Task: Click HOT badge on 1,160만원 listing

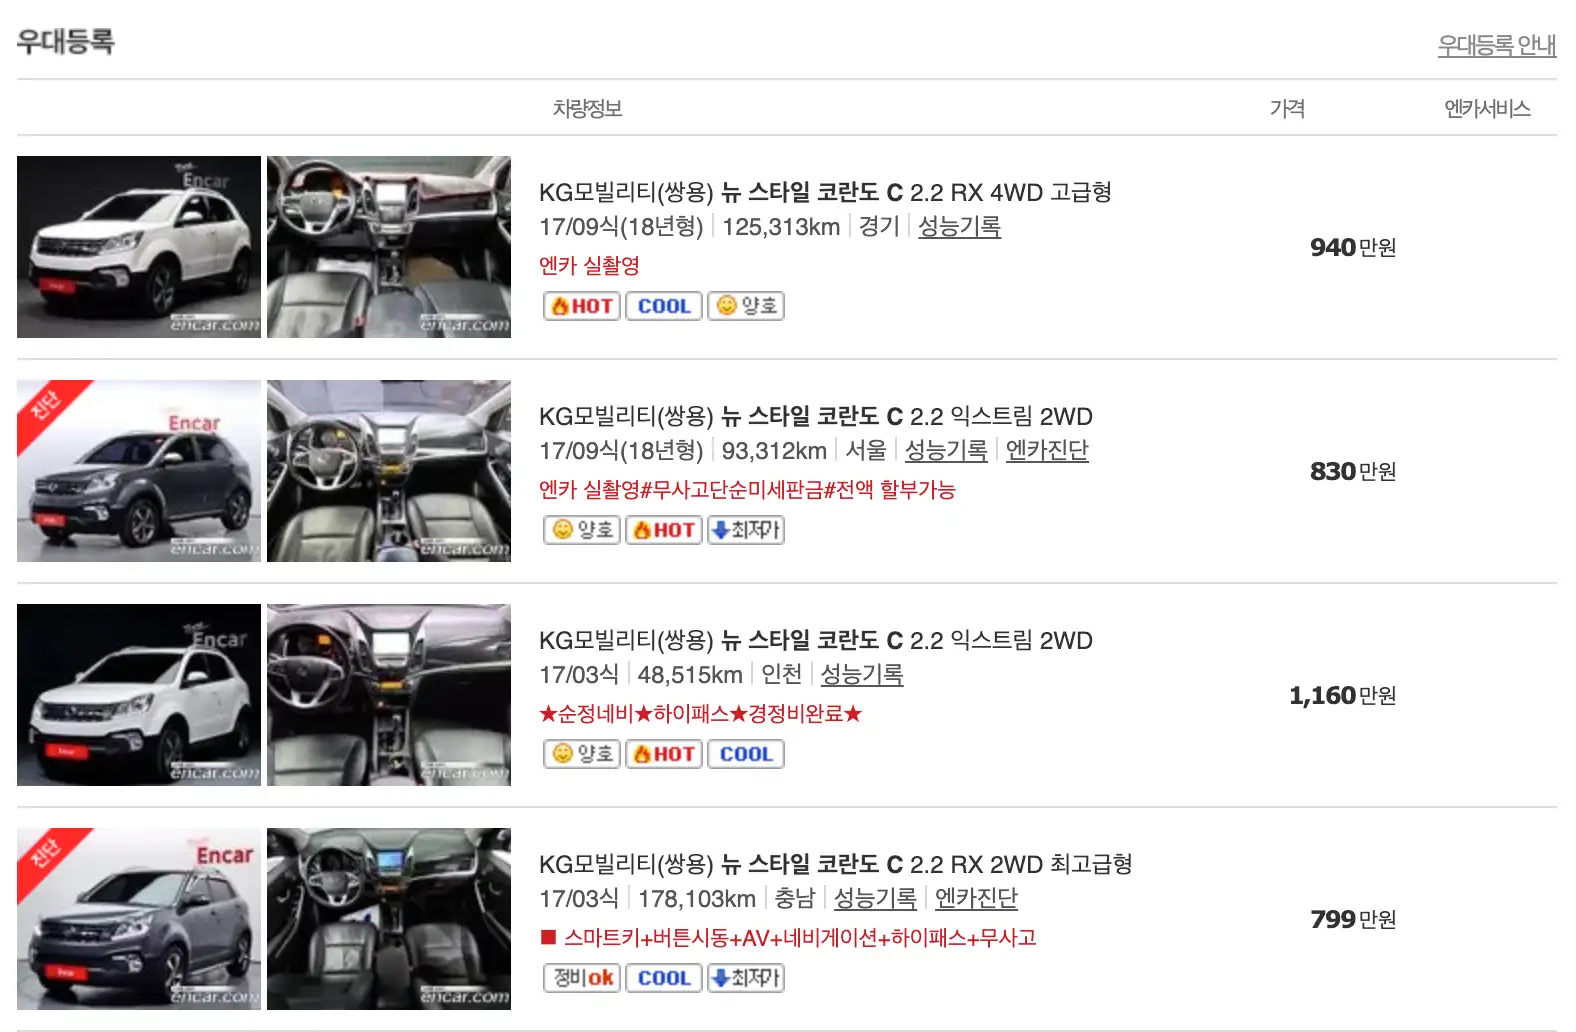Action: (x=664, y=754)
